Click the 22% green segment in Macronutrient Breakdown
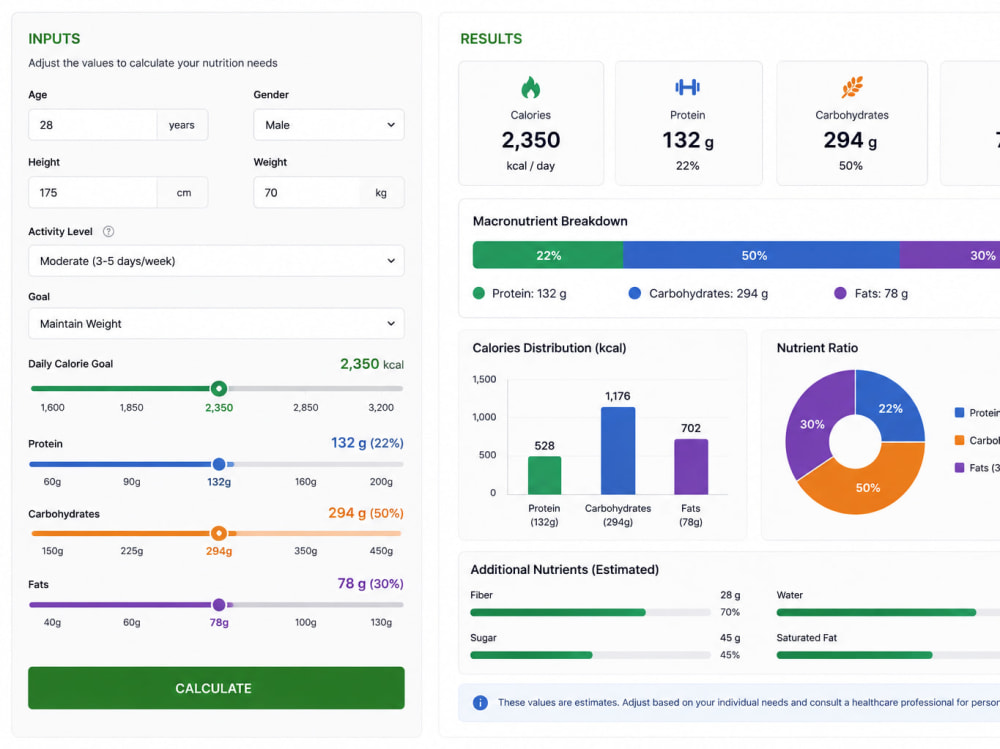The width and height of the screenshot is (1000, 749). [x=548, y=255]
